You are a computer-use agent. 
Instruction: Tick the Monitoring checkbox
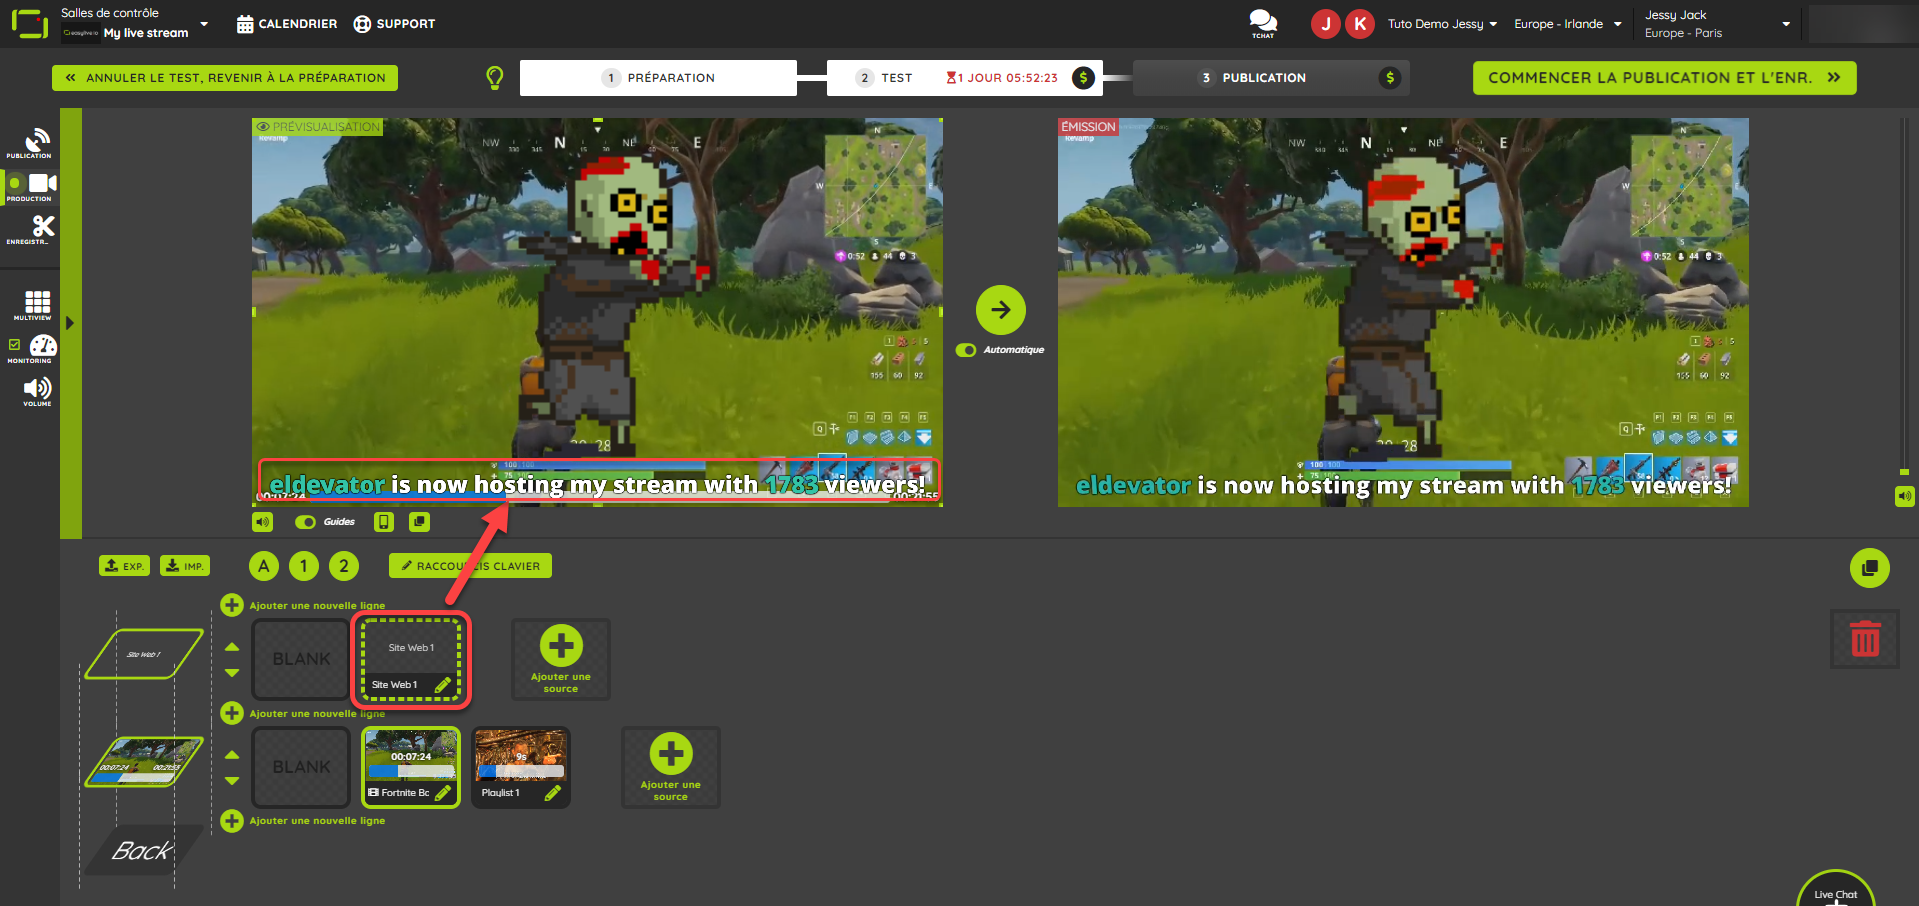tap(14, 345)
